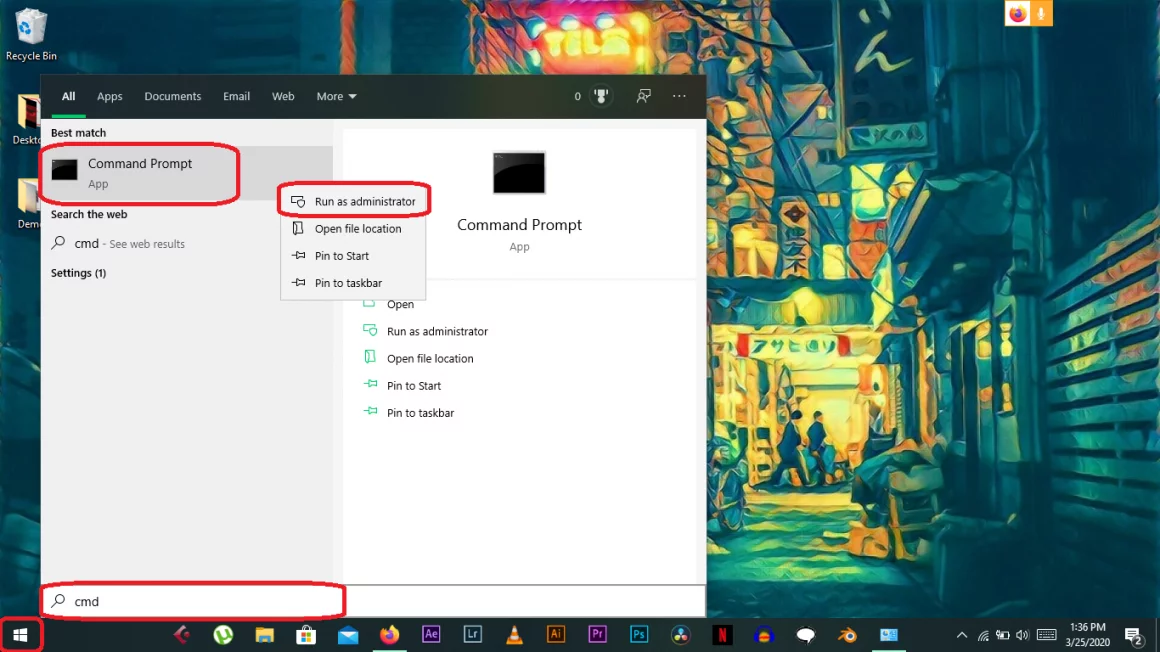This screenshot has width=1160, height=652.
Task: Open Recycle Bin on the desktop
Action: click(31, 34)
